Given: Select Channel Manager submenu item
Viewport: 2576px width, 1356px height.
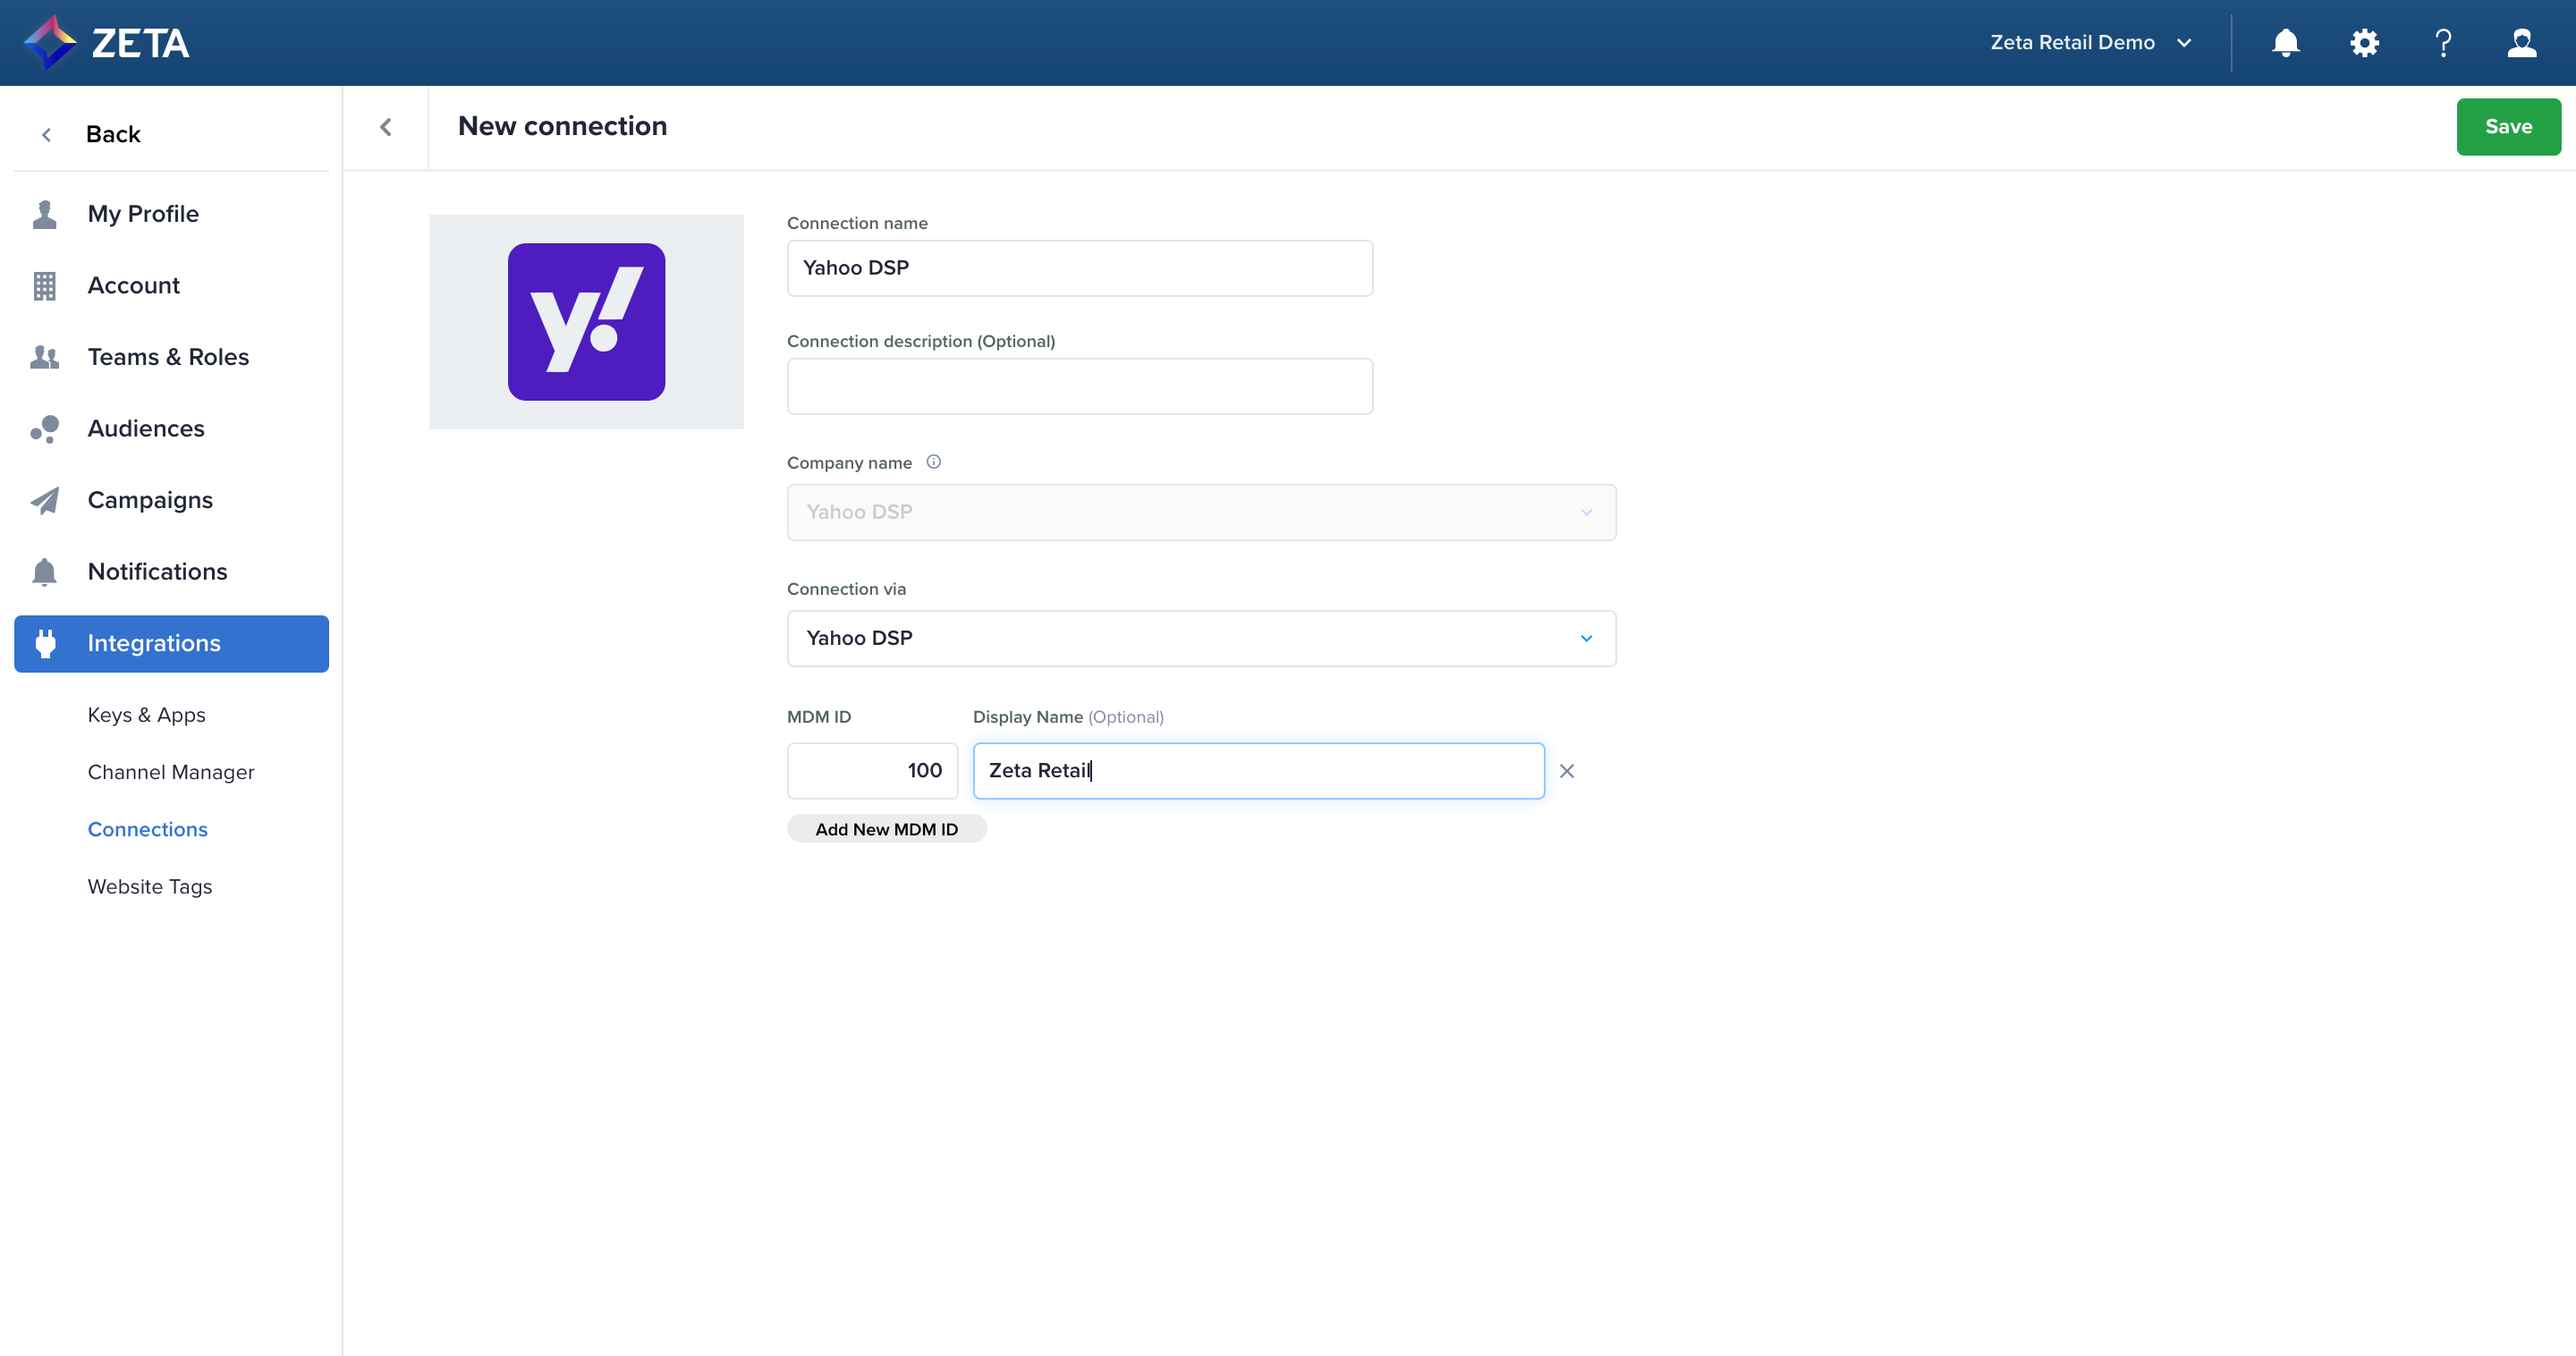Looking at the screenshot, I should 171,772.
